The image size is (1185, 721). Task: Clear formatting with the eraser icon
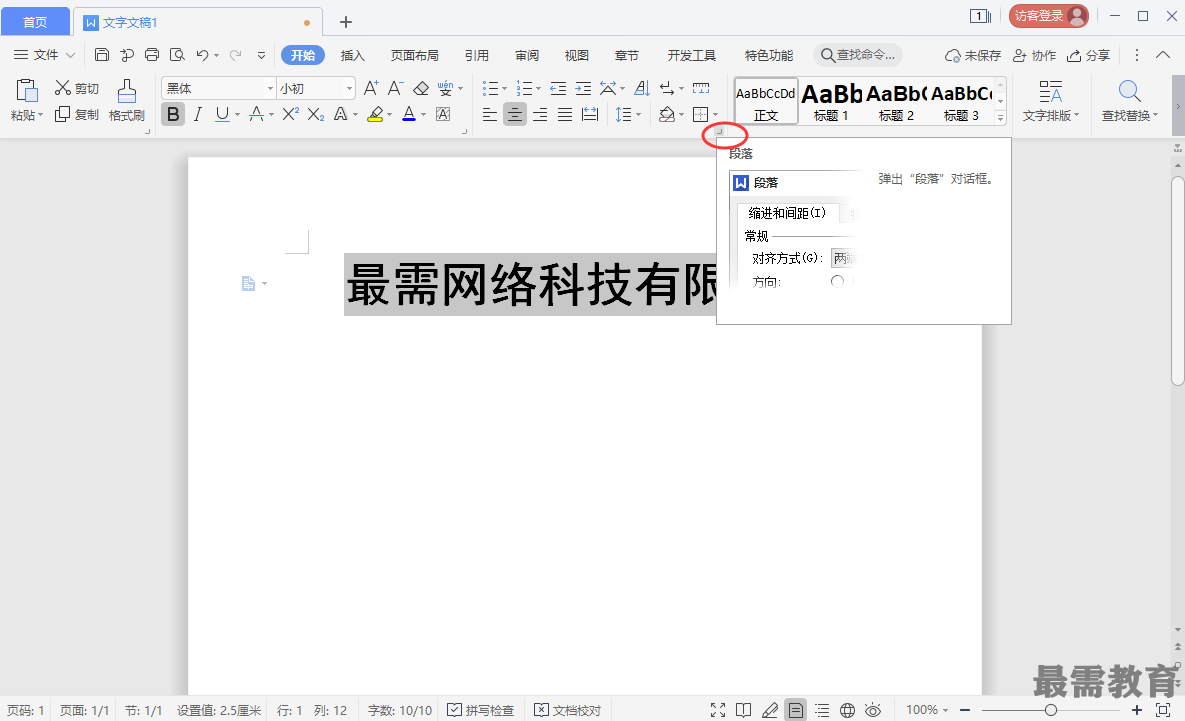[x=421, y=88]
